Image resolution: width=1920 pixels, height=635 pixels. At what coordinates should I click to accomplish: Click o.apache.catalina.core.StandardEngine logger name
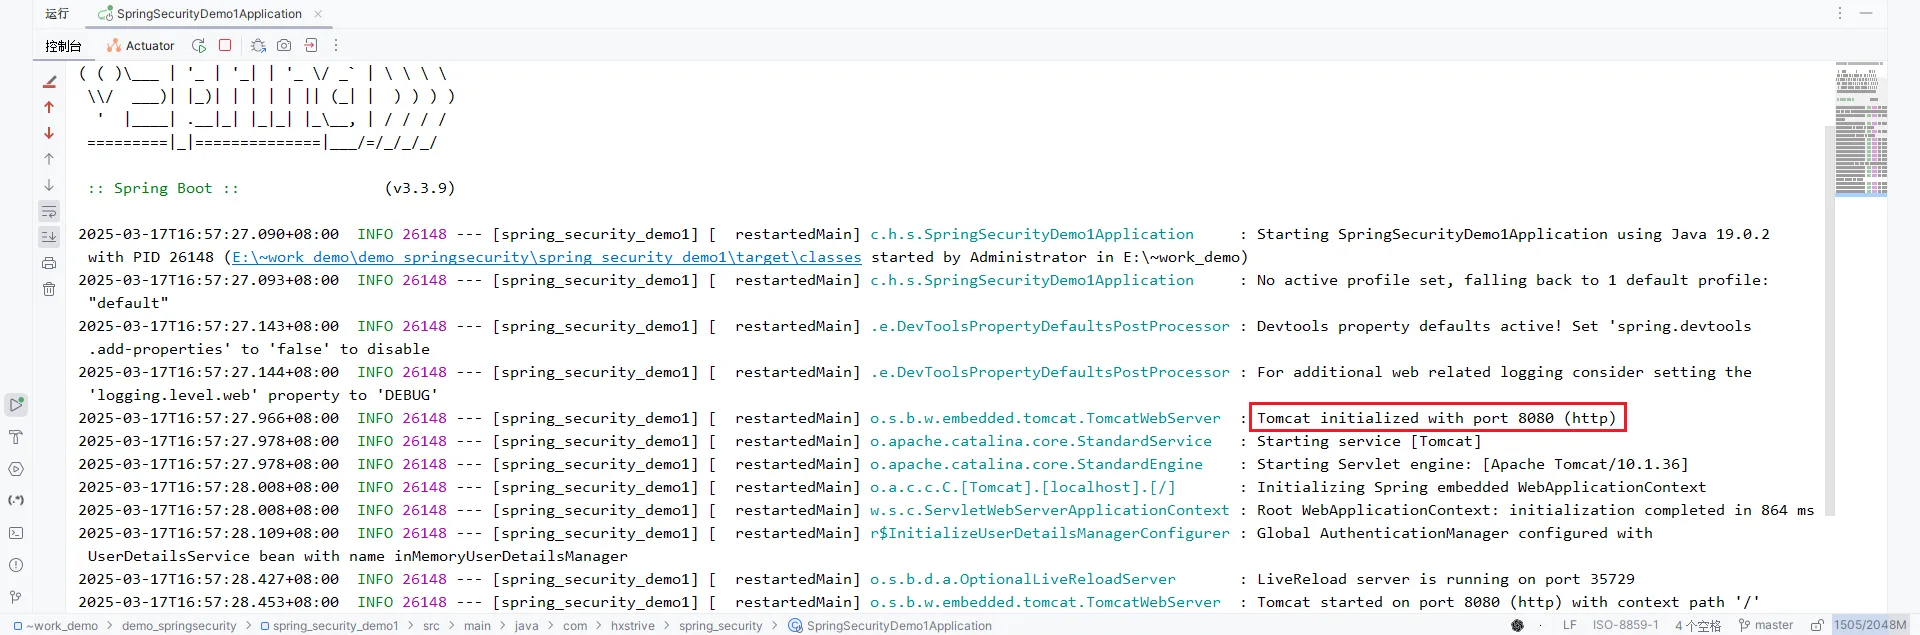click(1036, 464)
